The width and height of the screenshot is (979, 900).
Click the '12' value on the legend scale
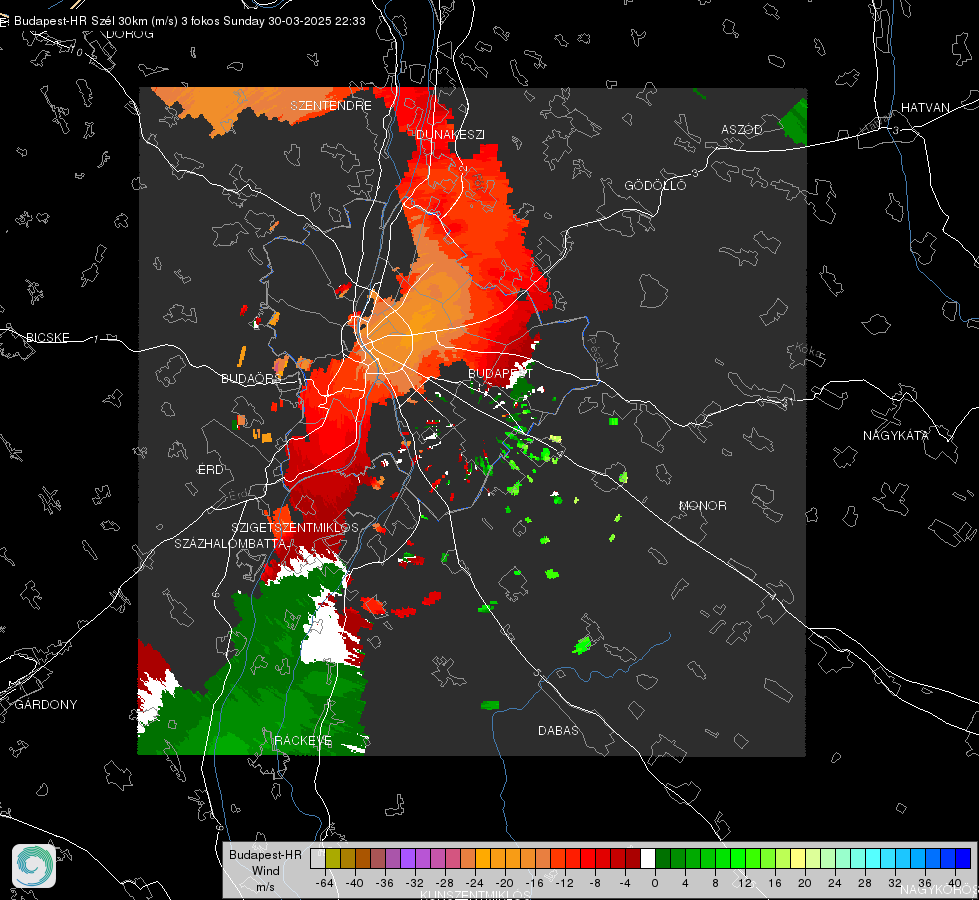click(x=745, y=883)
